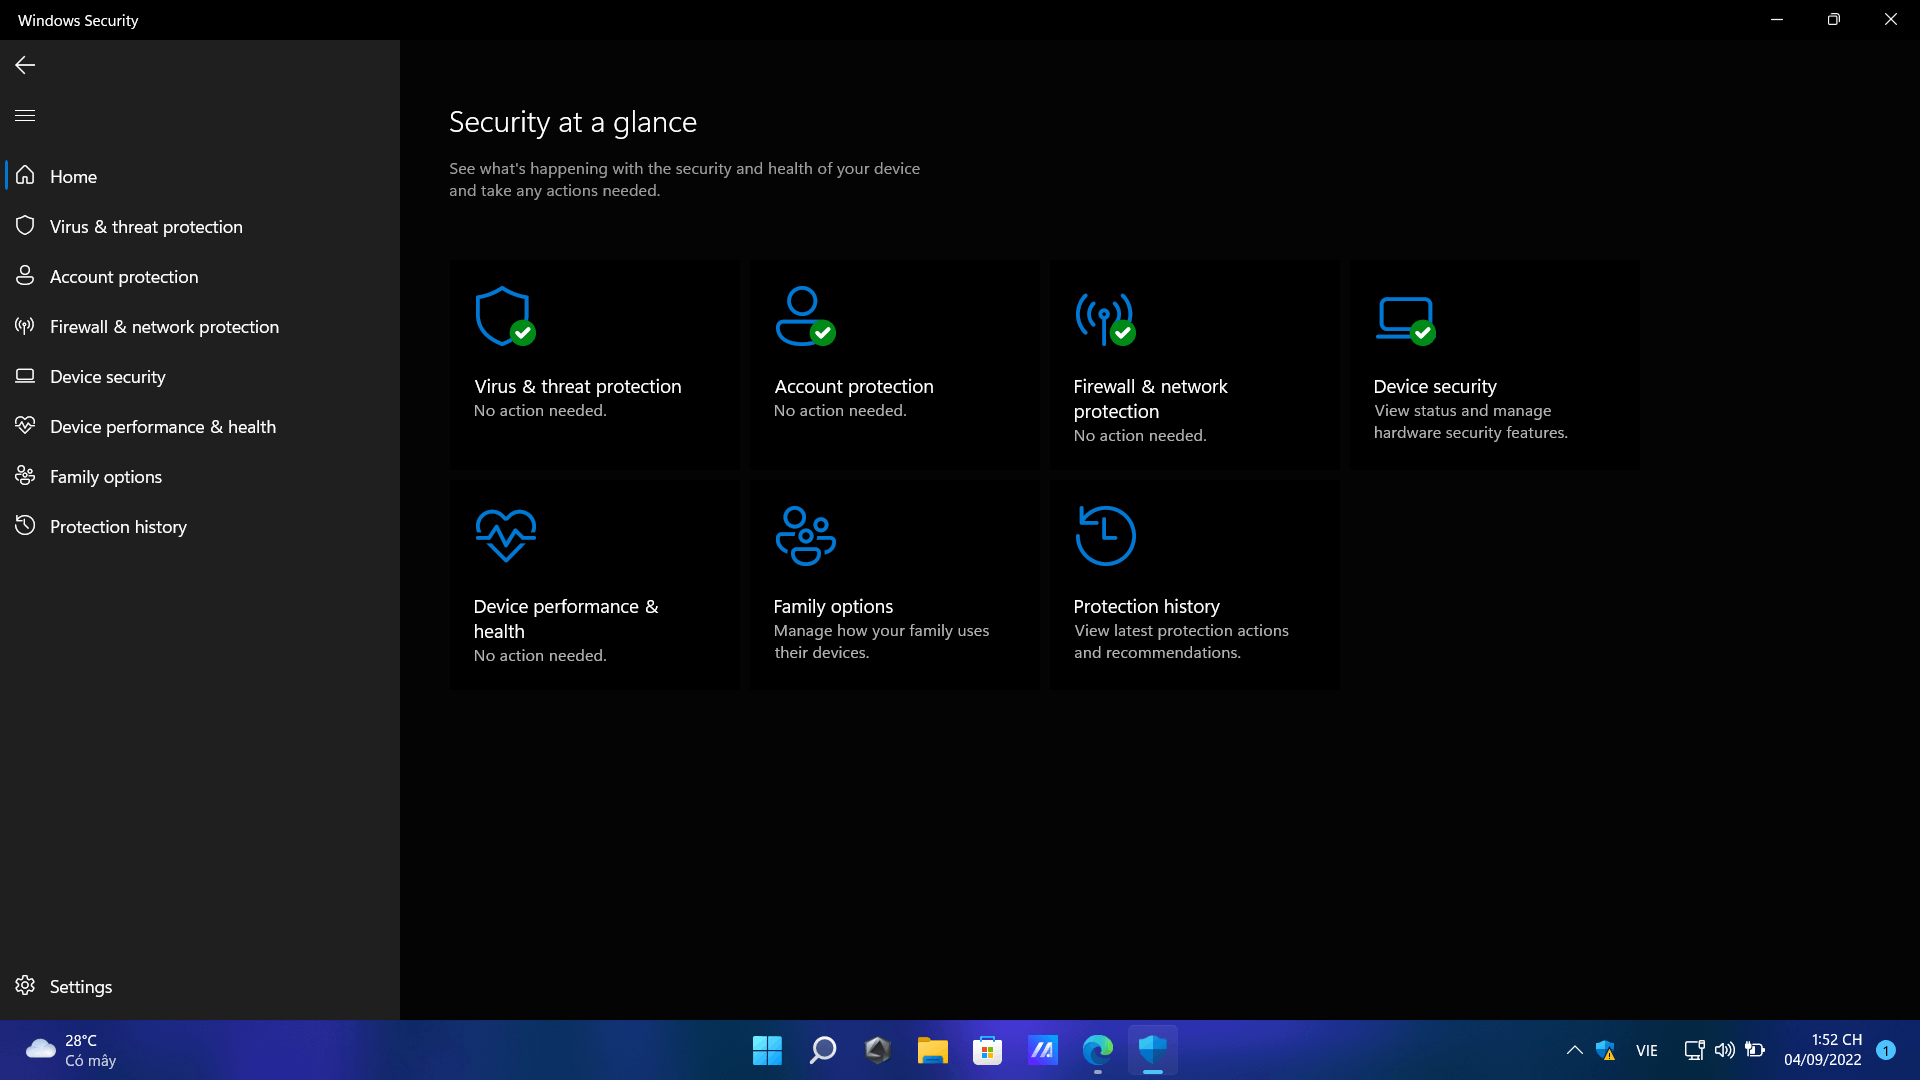The width and height of the screenshot is (1920, 1080).
Task: Open Account protection in sidebar
Action: [x=200, y=276]
